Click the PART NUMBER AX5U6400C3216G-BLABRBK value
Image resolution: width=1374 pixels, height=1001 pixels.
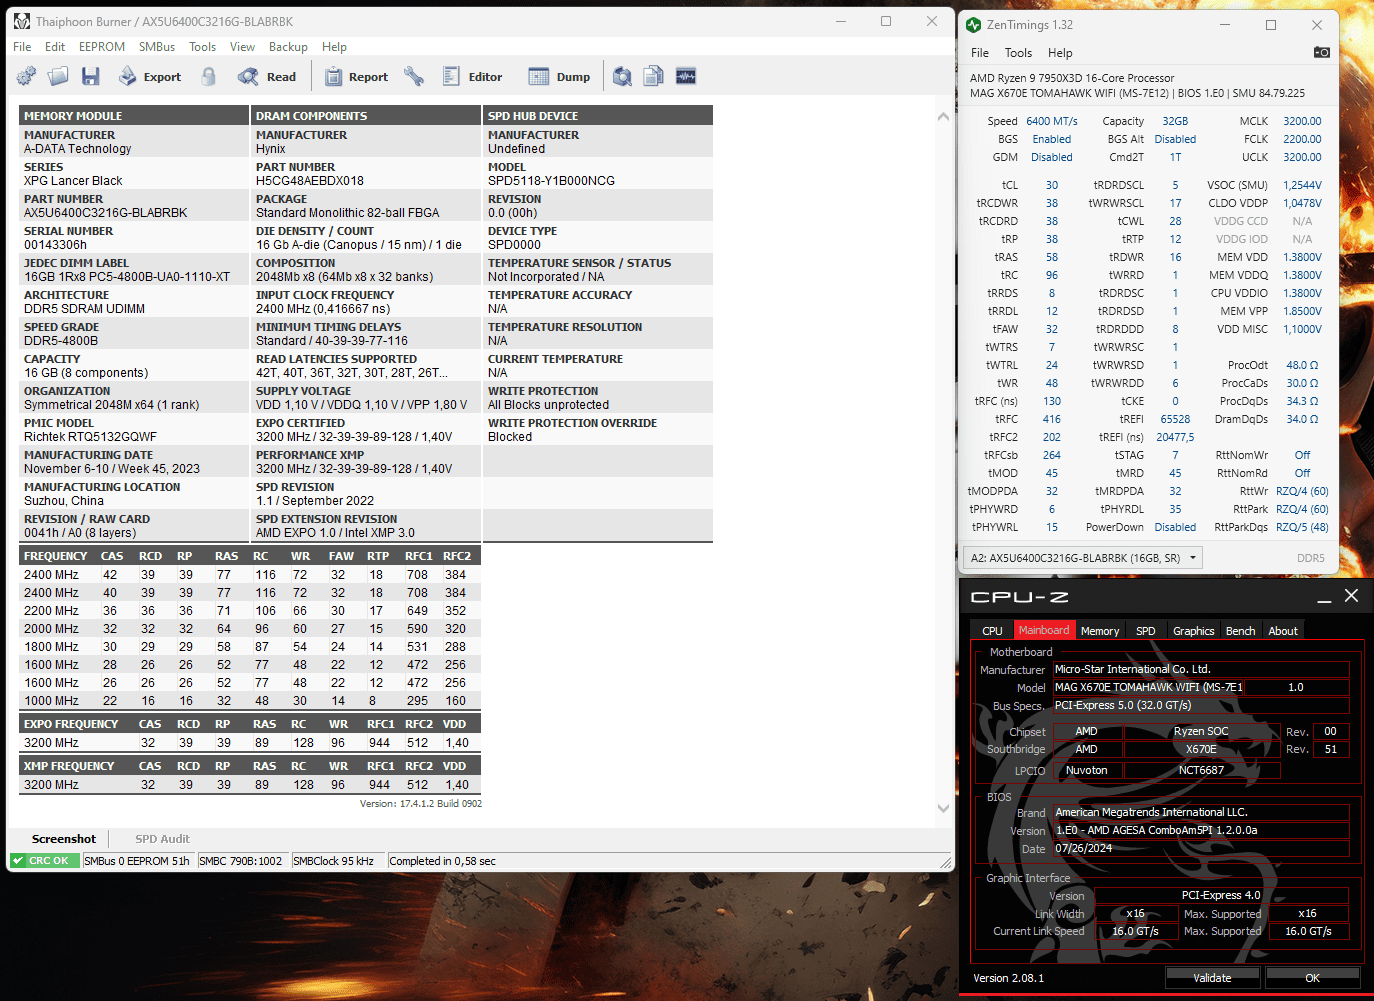(x=106, y=213)
